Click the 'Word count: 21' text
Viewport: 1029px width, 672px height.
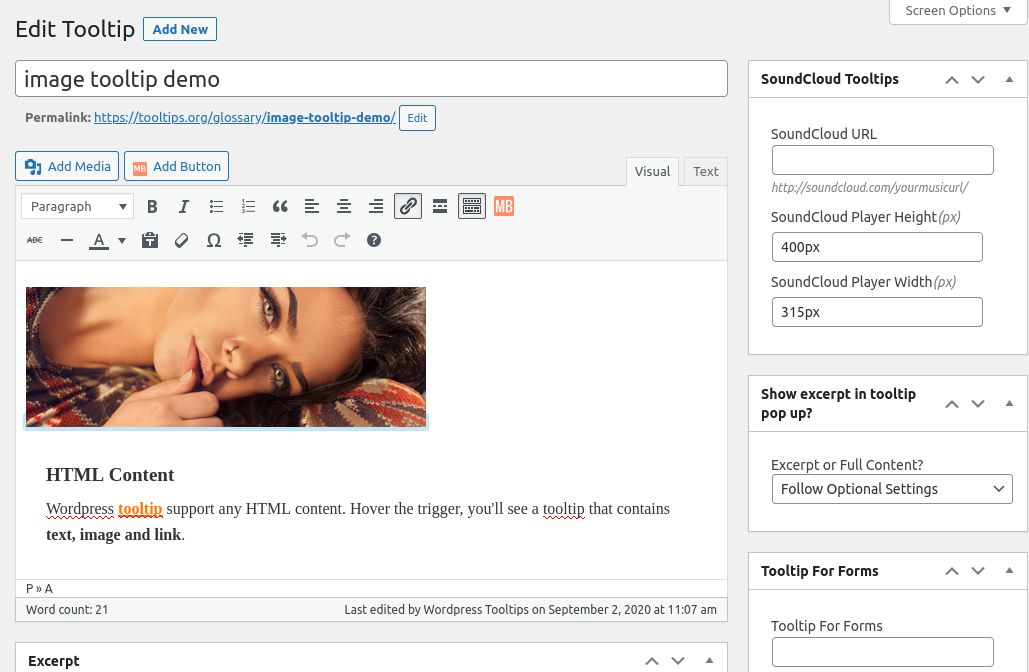pos(67,610)
